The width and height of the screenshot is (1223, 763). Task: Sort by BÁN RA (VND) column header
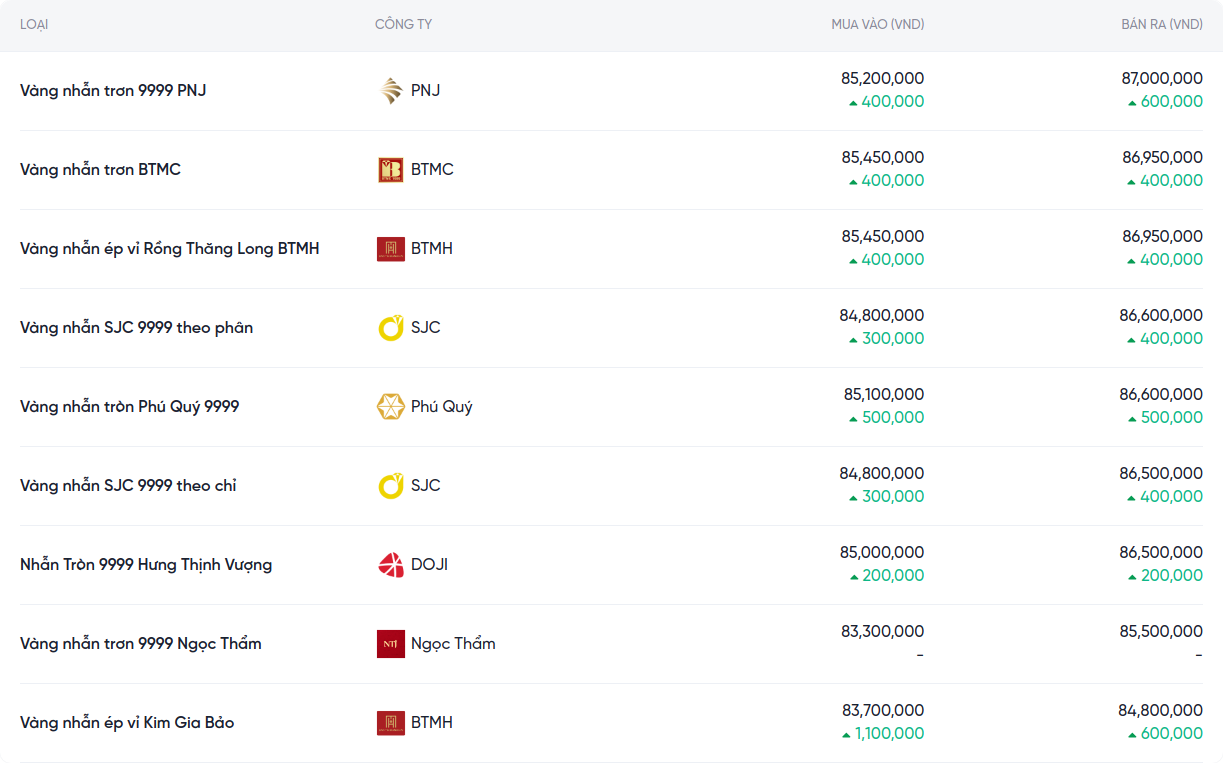pyautogui.click(x=1161, y=24)
